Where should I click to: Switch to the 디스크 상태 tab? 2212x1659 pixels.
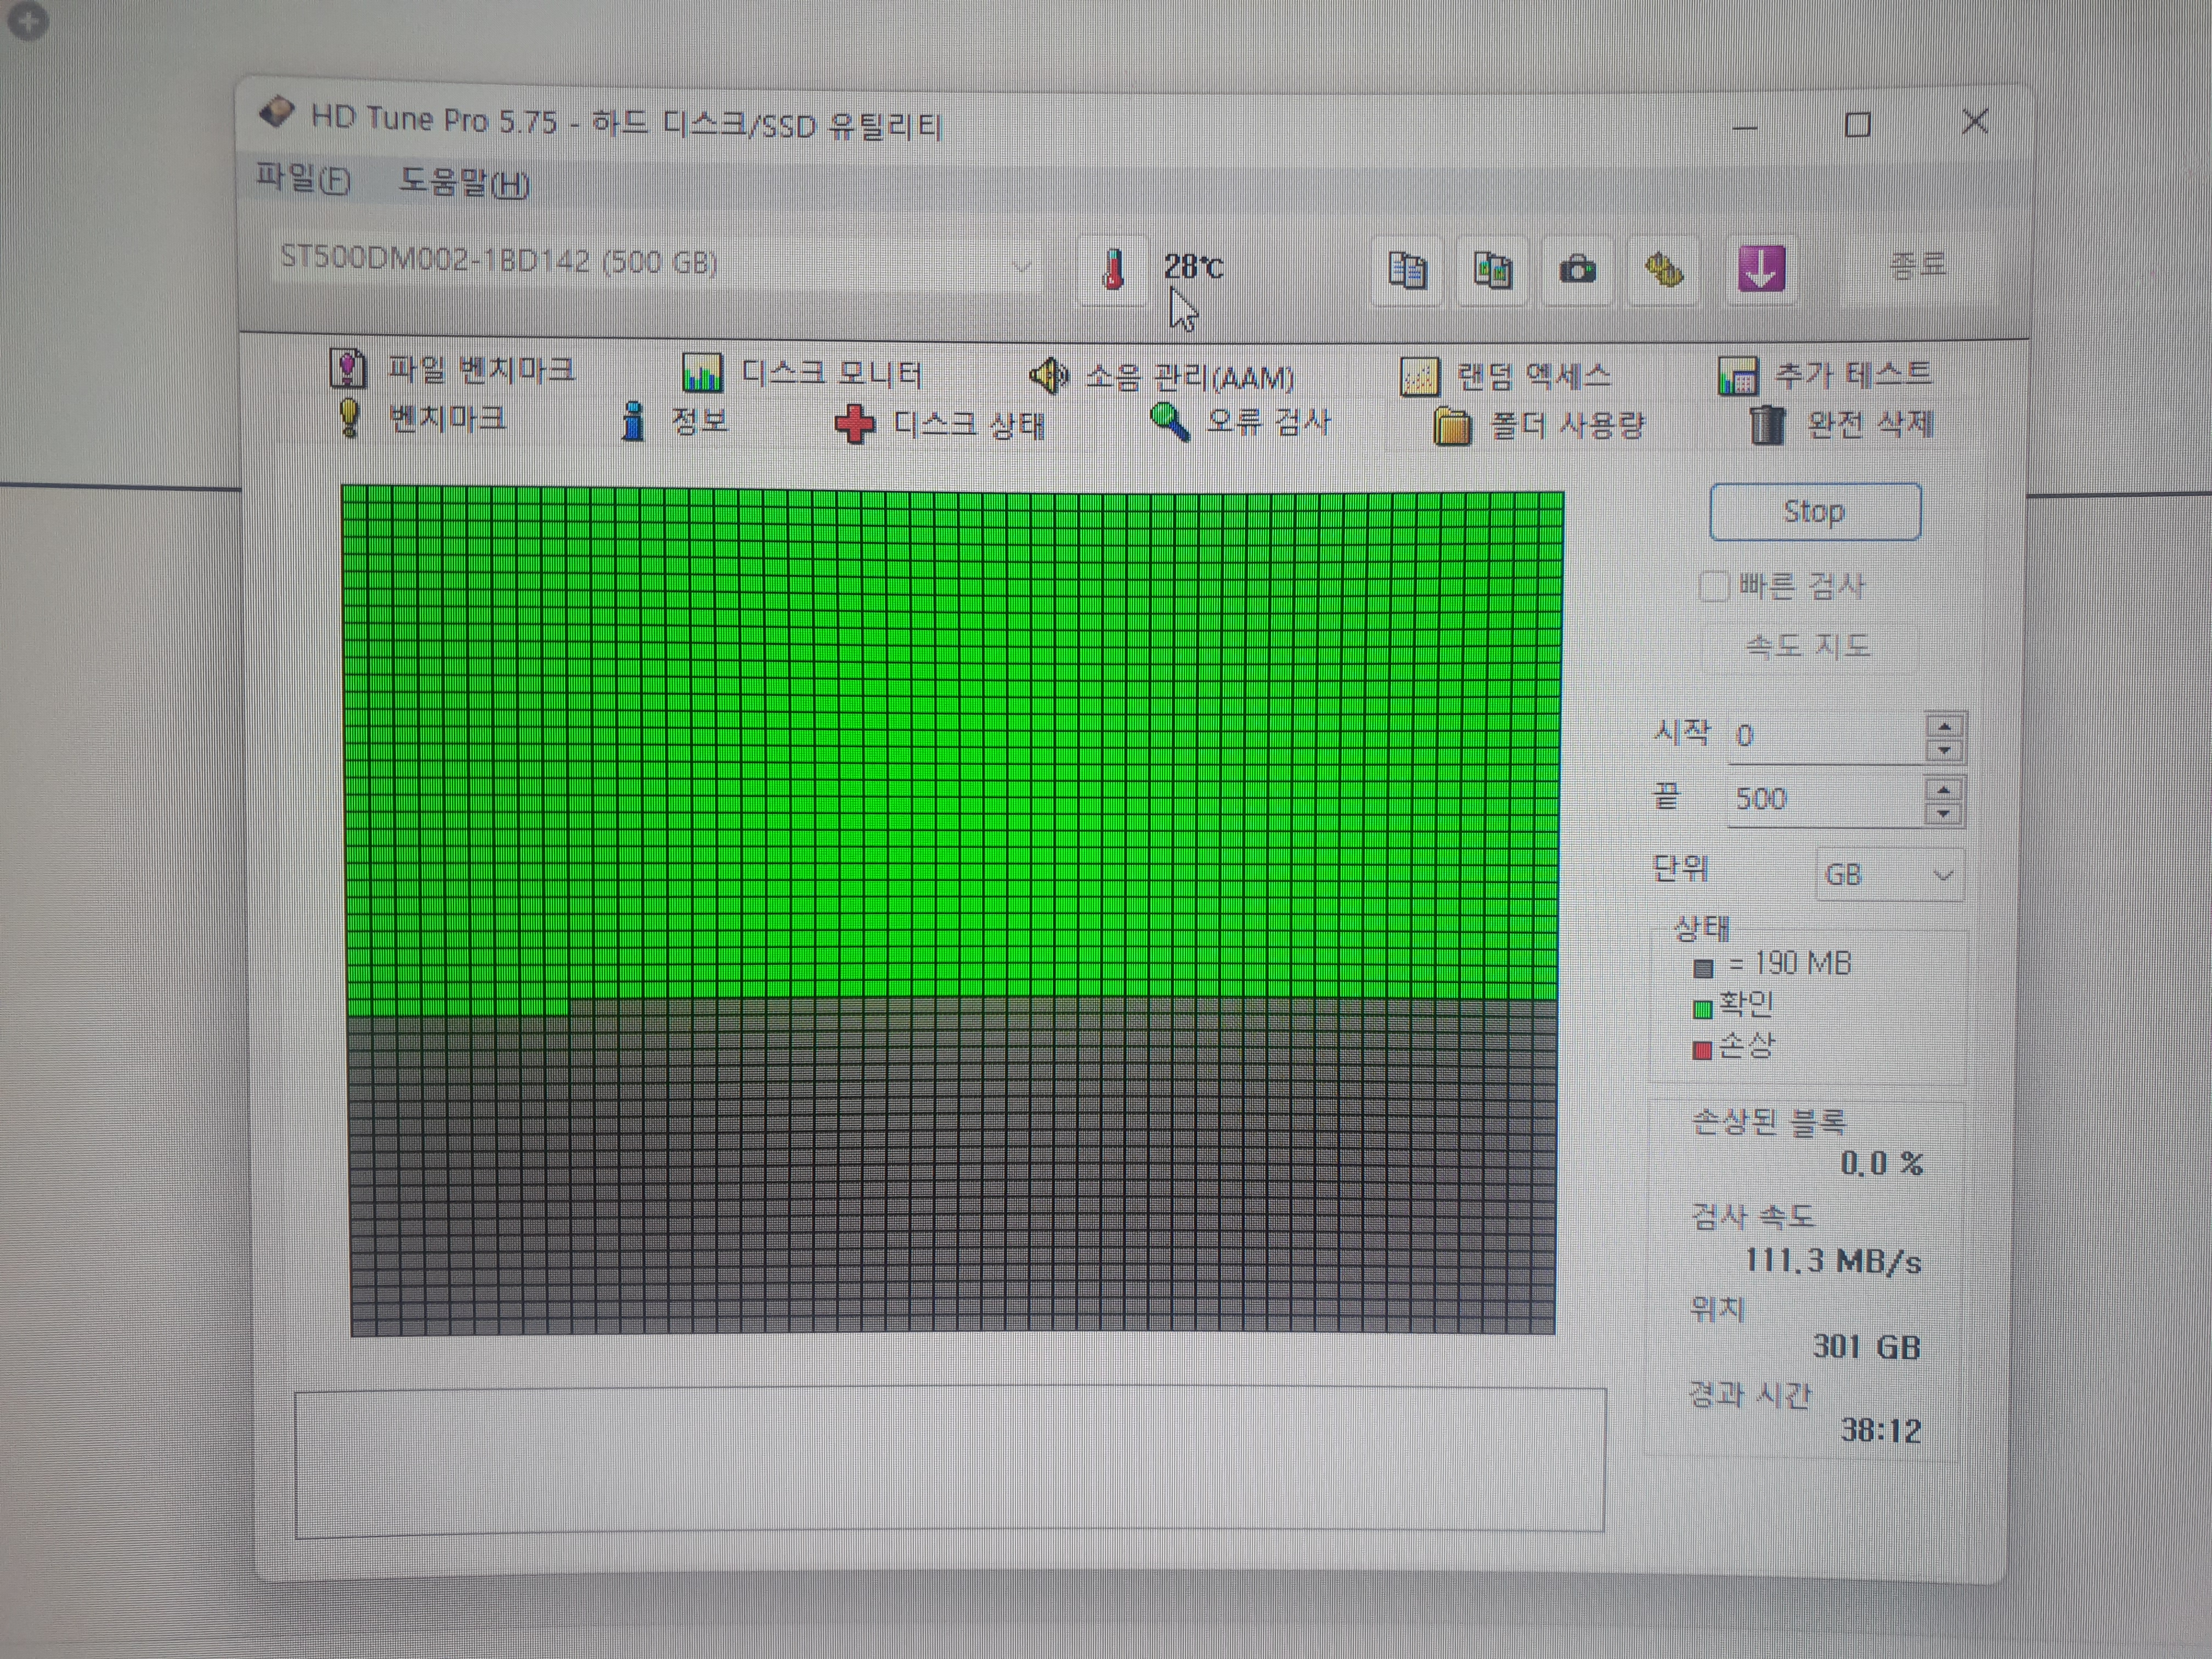point(940,424)
